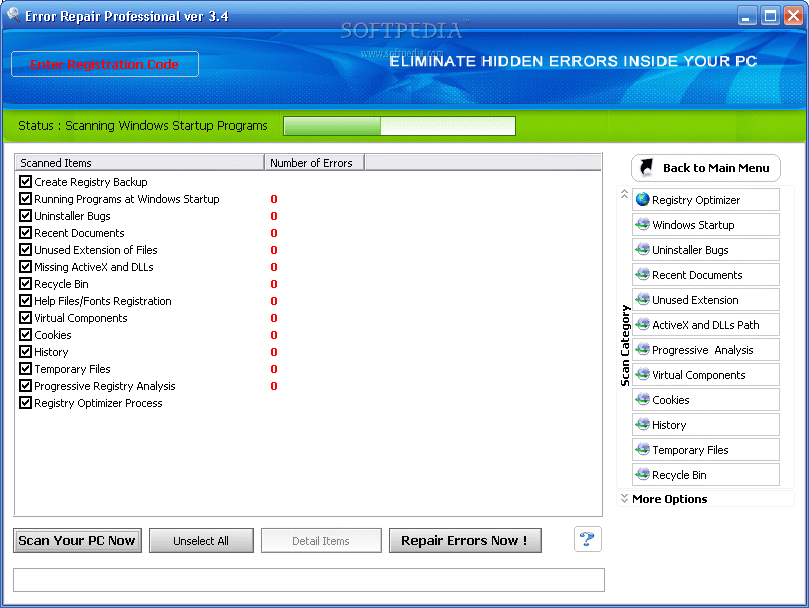
Task: Click the Uninstaller Bugs category icon
Action: tap(642, 249)
